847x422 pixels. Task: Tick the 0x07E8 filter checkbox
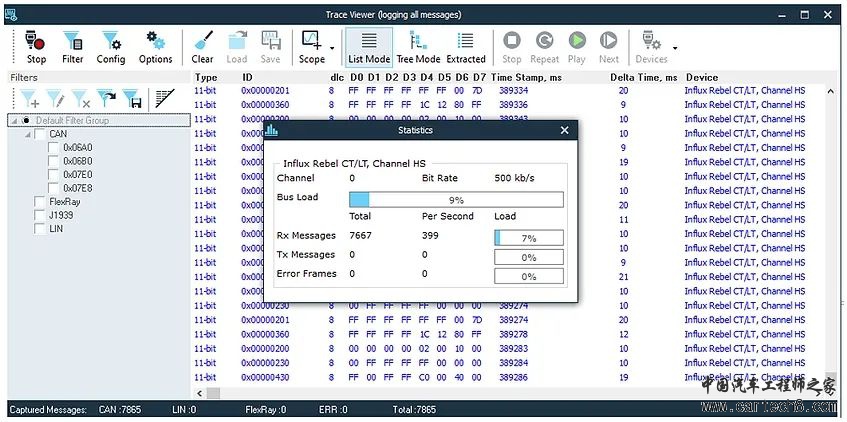53,188
